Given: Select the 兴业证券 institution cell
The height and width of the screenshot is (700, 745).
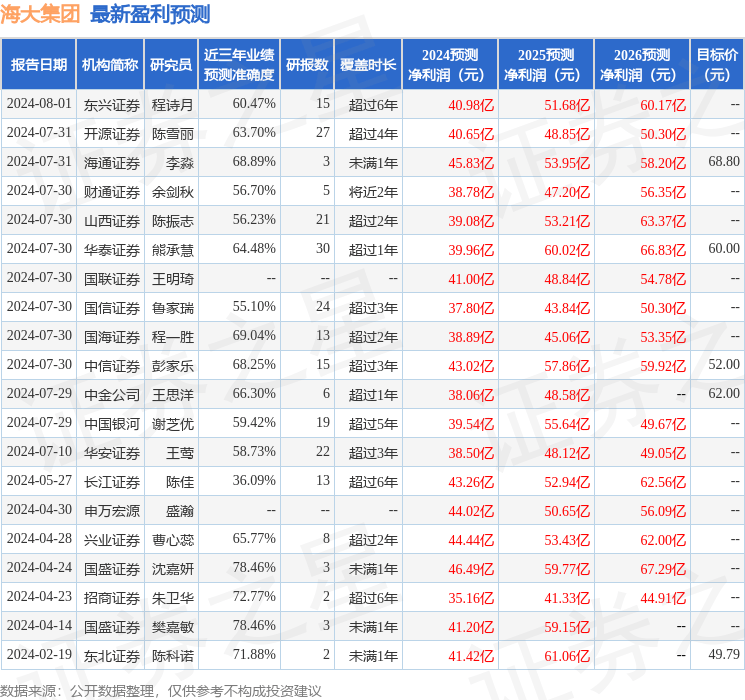Looking at the screenshot, I should [112, 540].
